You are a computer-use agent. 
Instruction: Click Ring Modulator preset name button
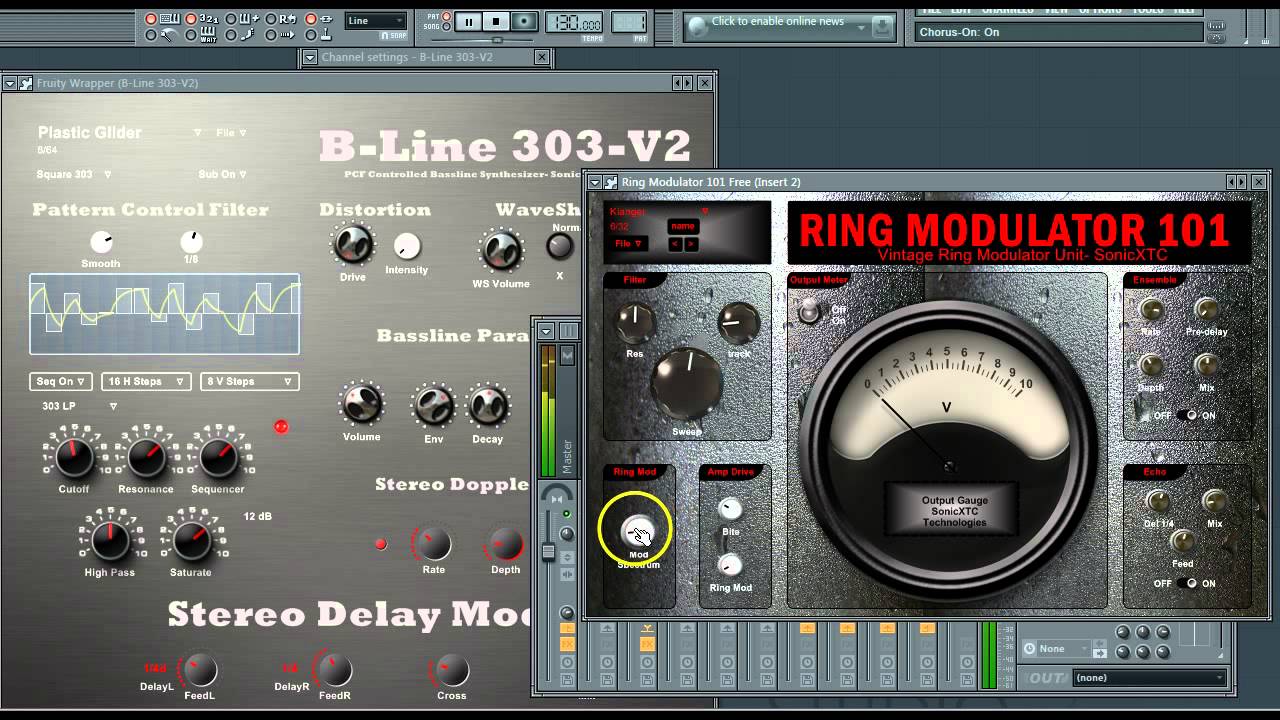684,226
